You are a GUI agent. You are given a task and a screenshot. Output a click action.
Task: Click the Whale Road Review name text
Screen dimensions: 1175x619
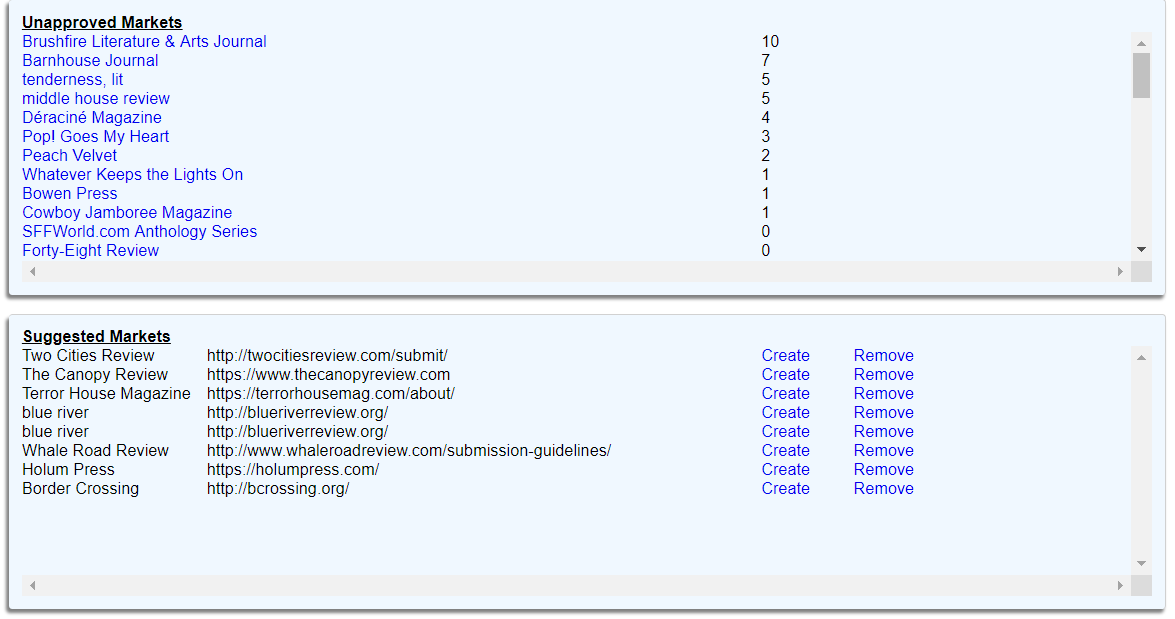95,450
